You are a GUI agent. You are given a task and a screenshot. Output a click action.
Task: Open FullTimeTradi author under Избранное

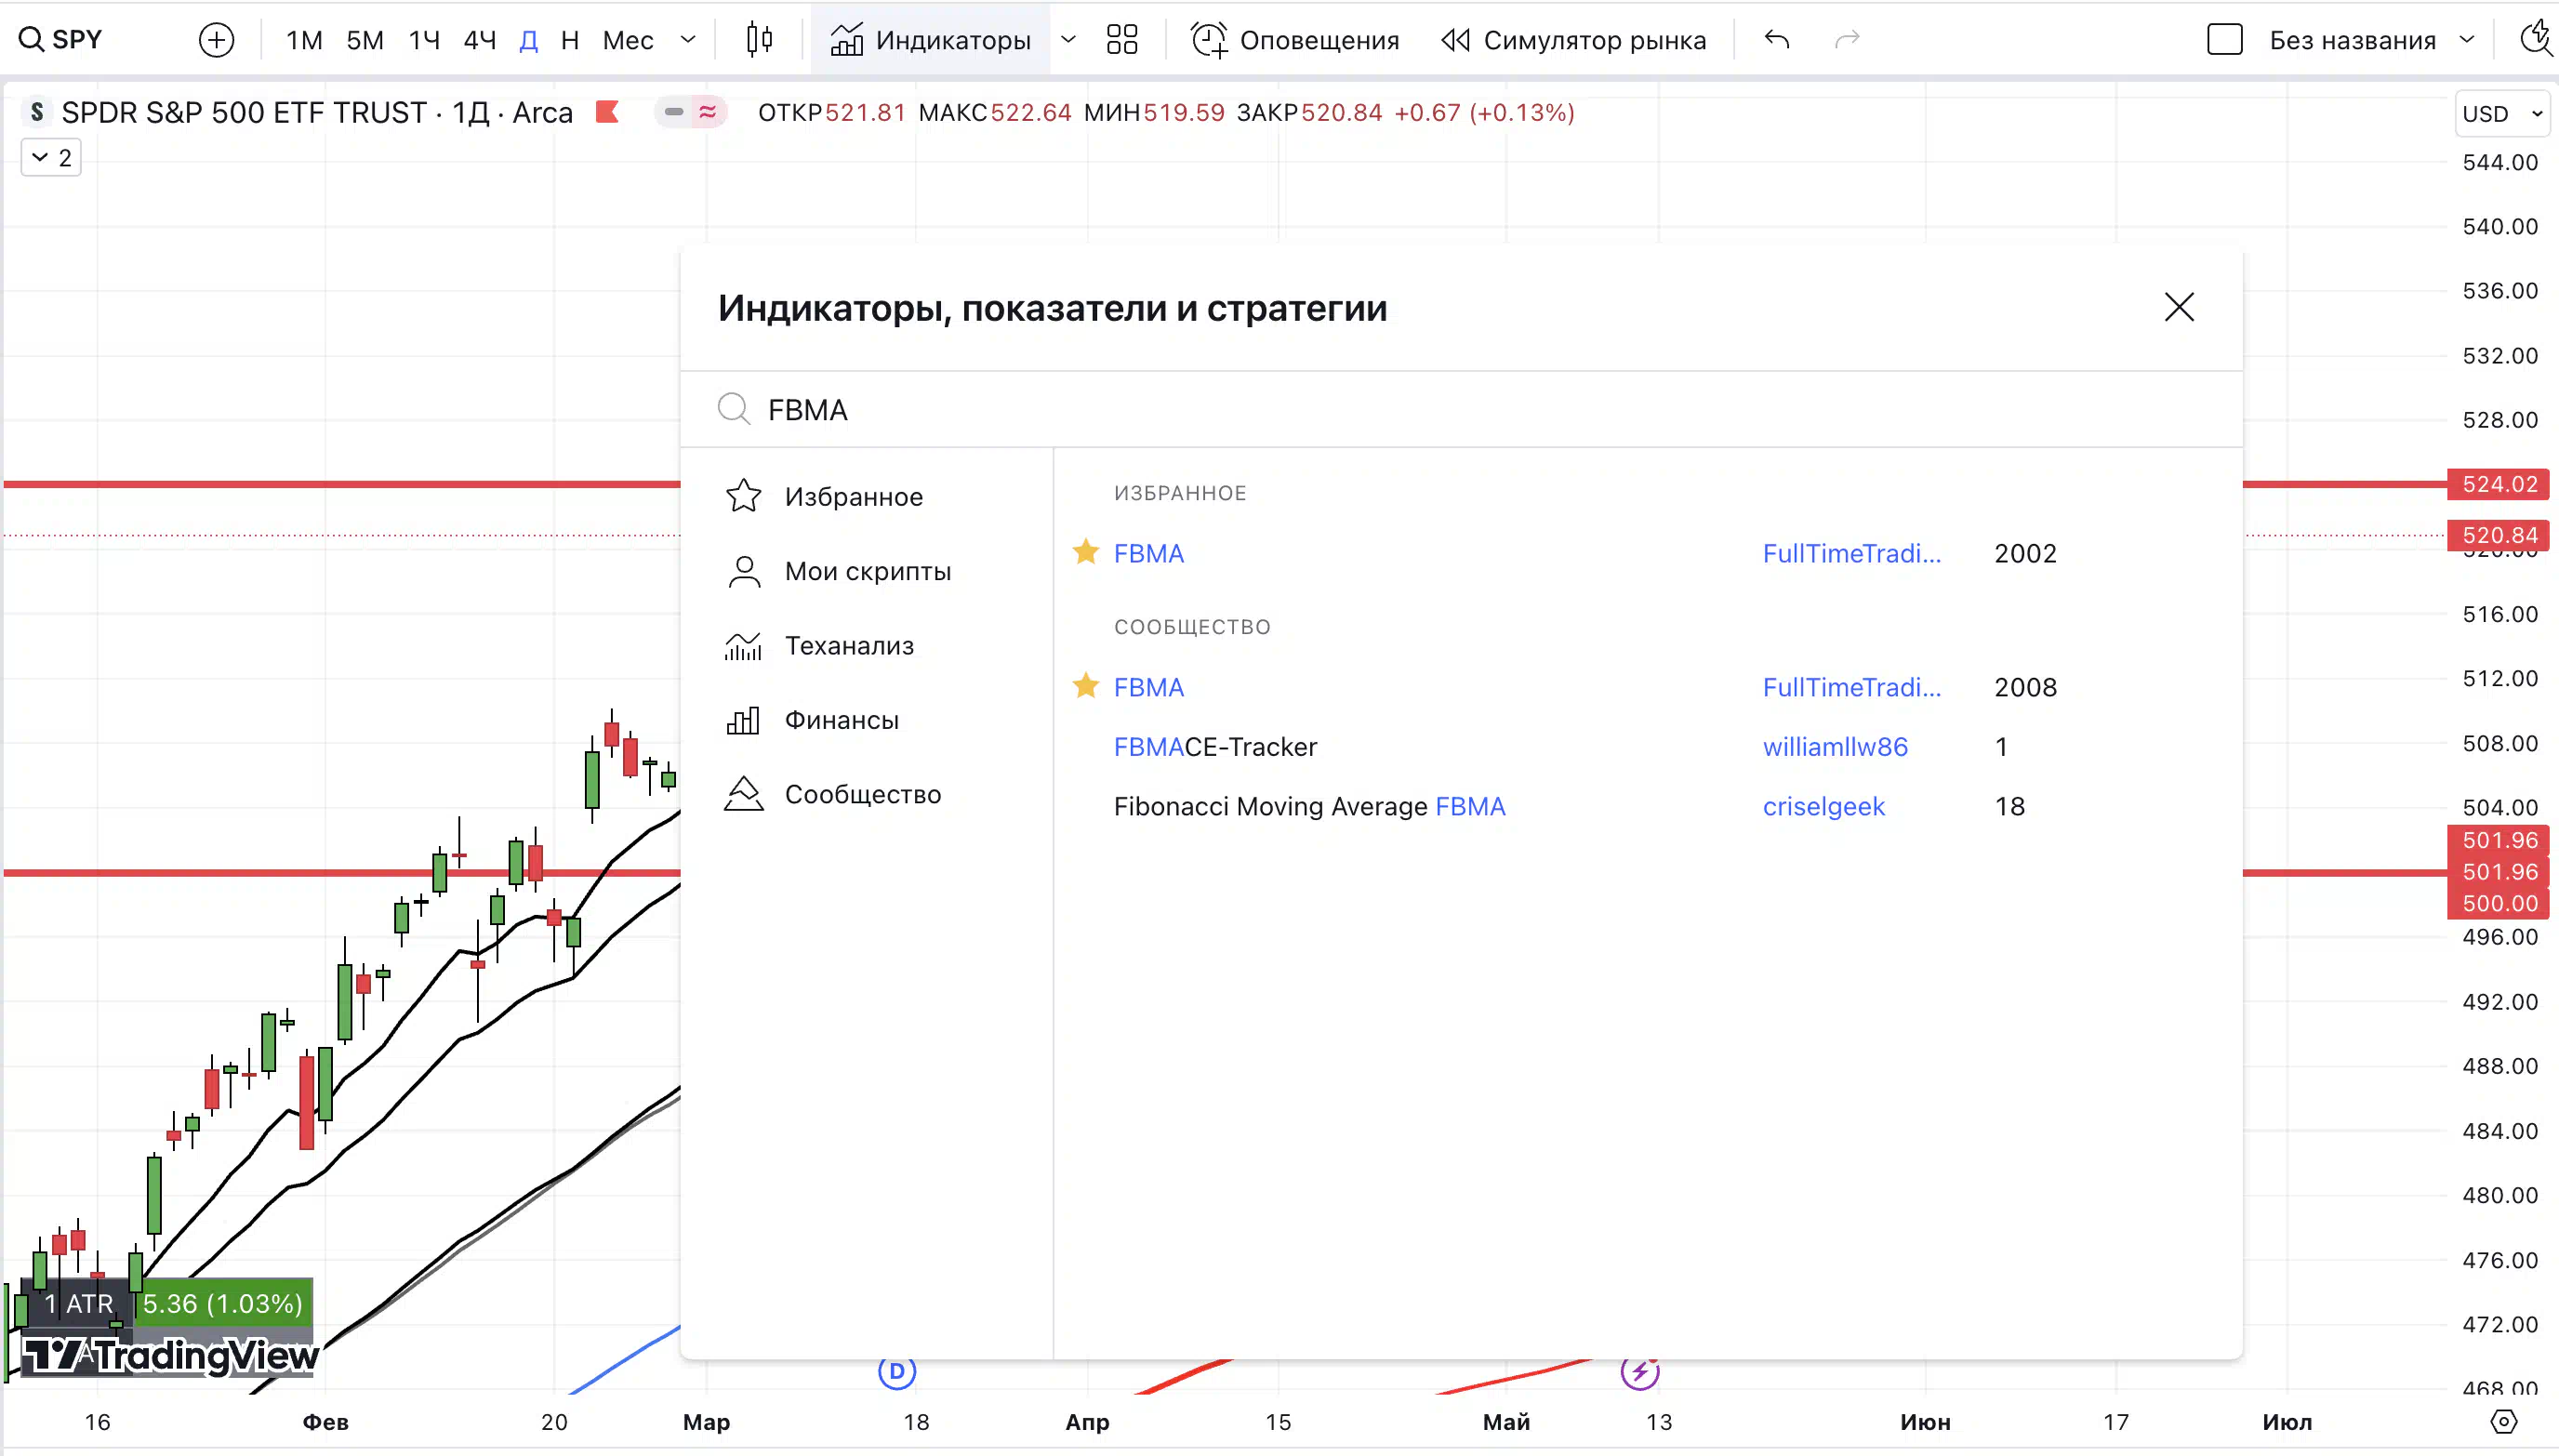(1852, 553)
